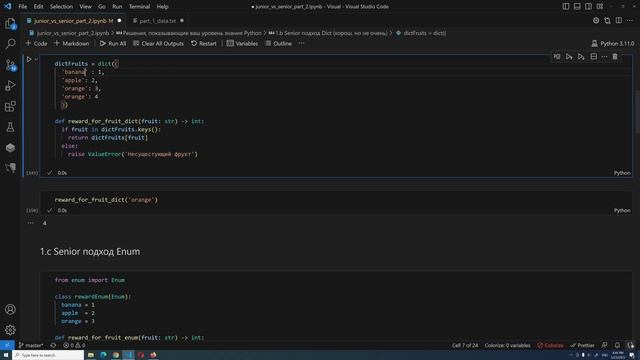Screen dimensions: 640x360
Task: Add a new Code cell
Action: 36,43
